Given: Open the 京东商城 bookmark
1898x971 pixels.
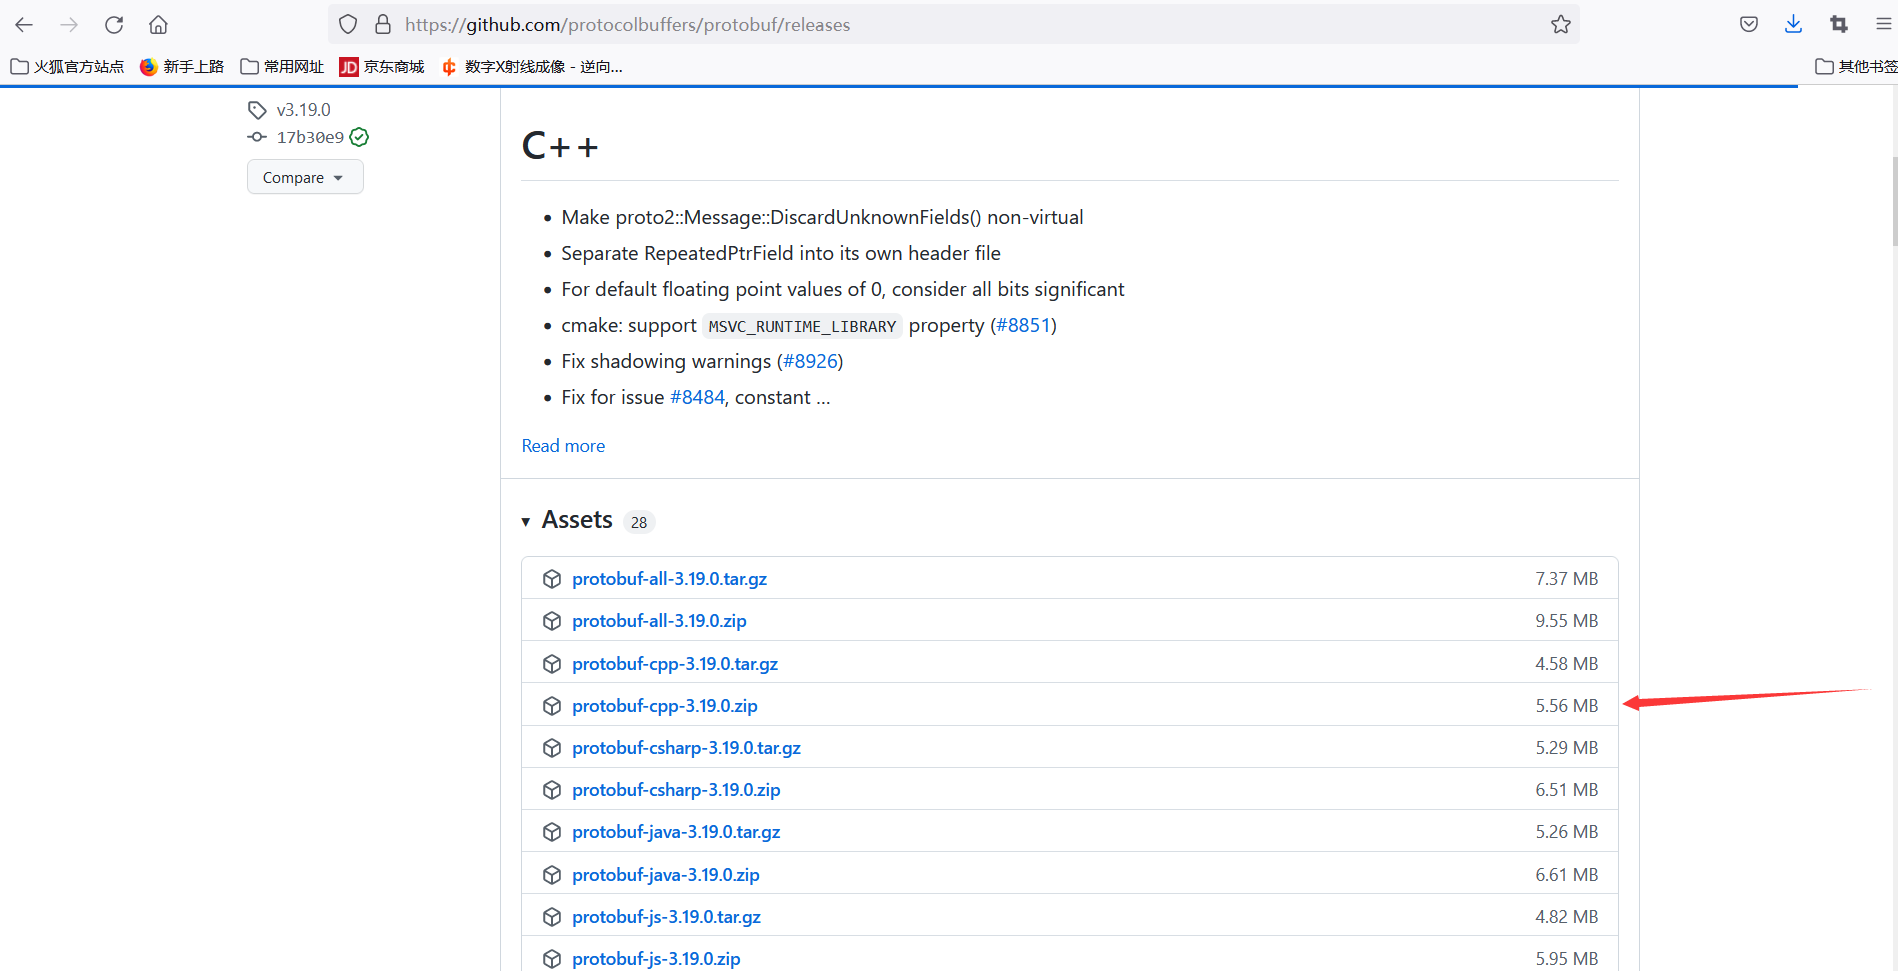Looking at the screenshot, I should [x=381, y=66].
